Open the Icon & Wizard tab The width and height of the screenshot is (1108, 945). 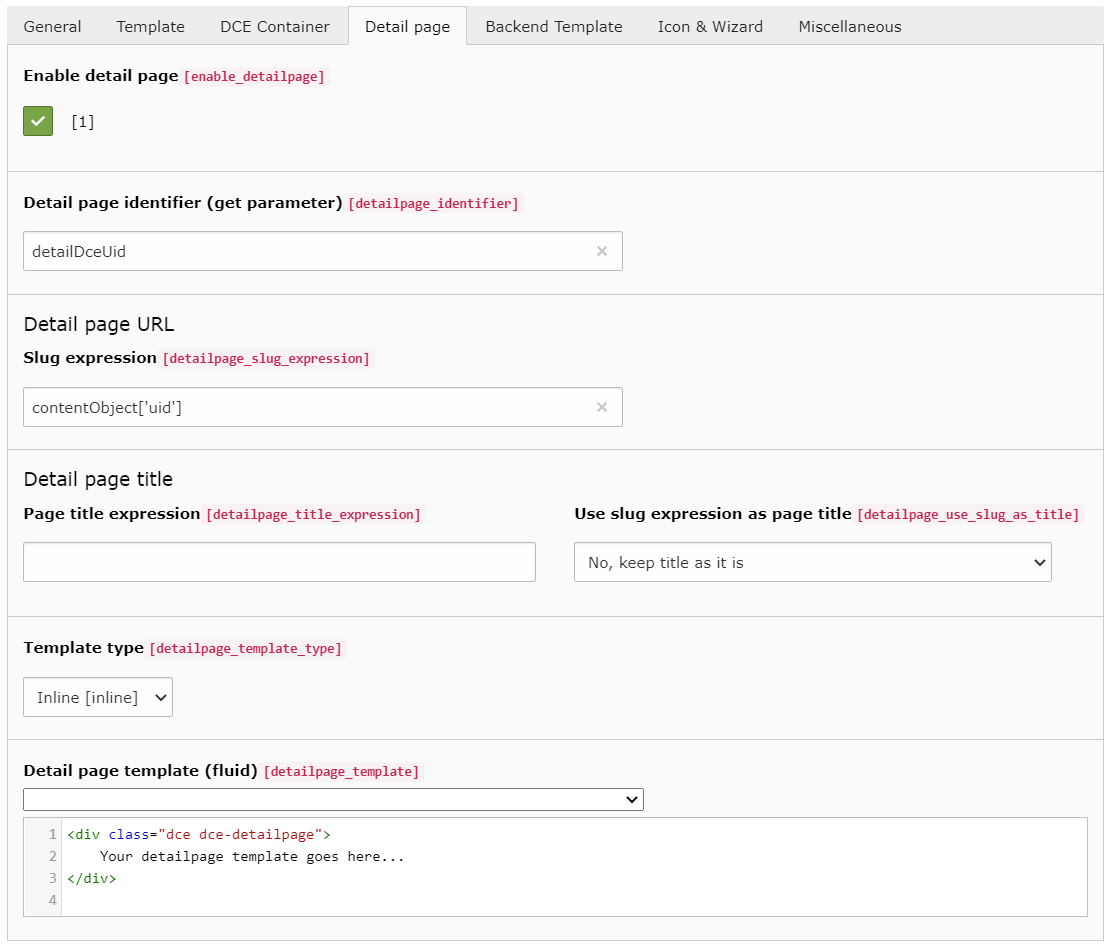710,26
